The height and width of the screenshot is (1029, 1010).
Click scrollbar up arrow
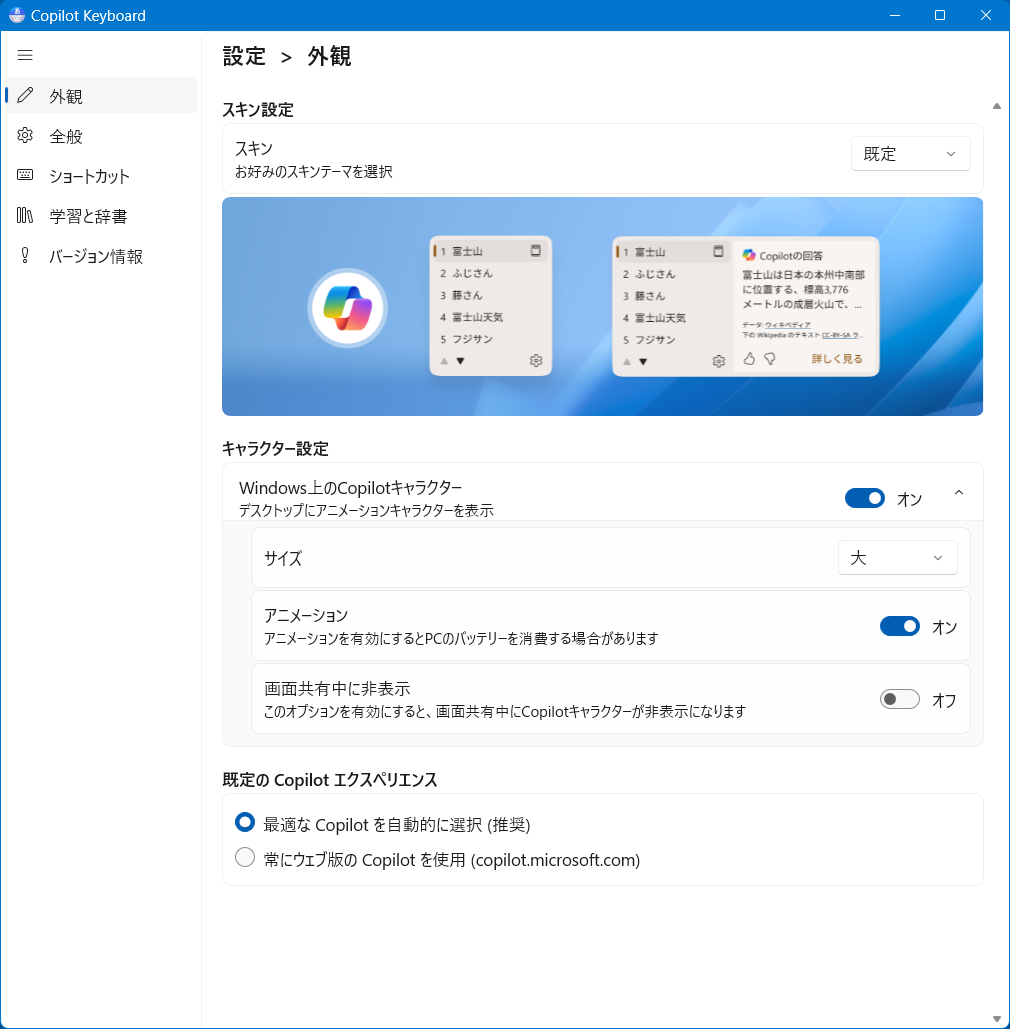[997, 106]
